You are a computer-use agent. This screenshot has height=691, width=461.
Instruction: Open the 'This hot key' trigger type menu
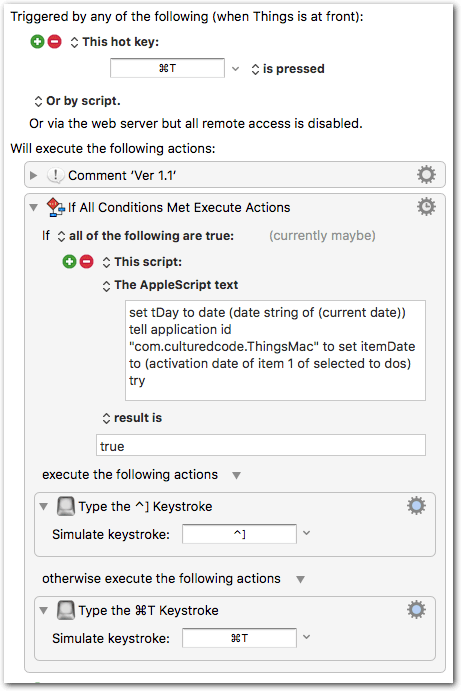click(x=115, y=42)
